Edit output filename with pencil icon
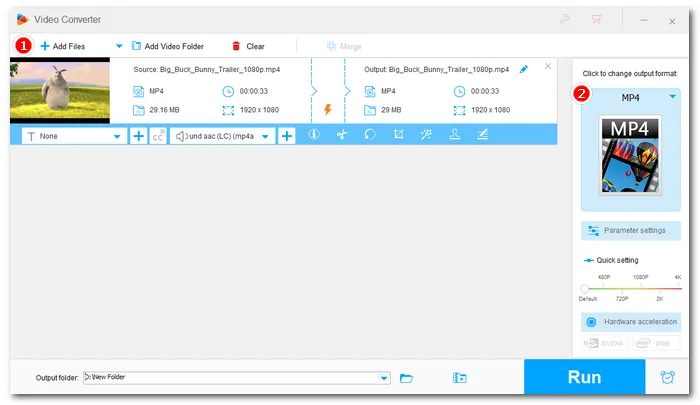Image resolution: width=700 pixels, height=405 pixels. click(524, 69)
